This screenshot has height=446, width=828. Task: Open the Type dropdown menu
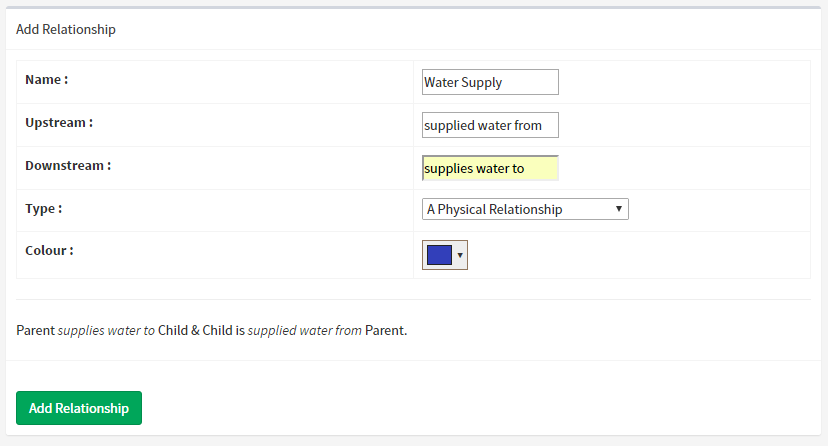(525, 209)
